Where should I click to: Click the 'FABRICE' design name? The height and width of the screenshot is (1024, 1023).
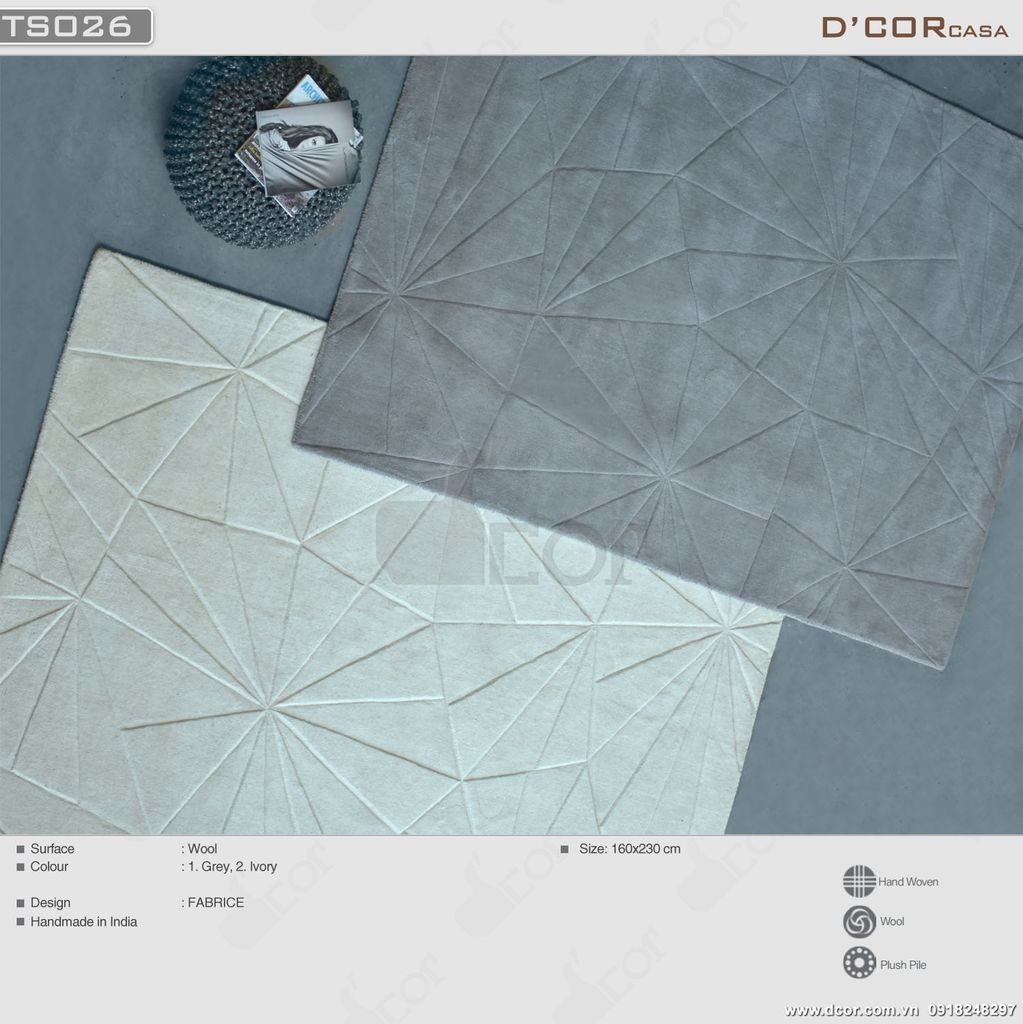(x=216, y=903)
